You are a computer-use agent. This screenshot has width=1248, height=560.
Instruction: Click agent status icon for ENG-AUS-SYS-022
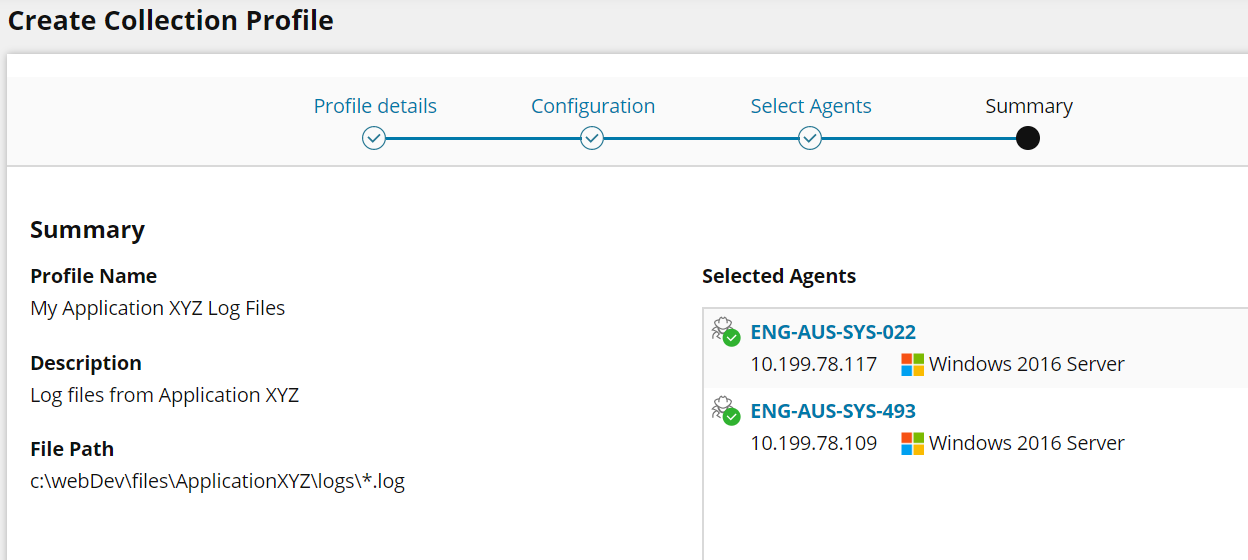coord(725,331)
